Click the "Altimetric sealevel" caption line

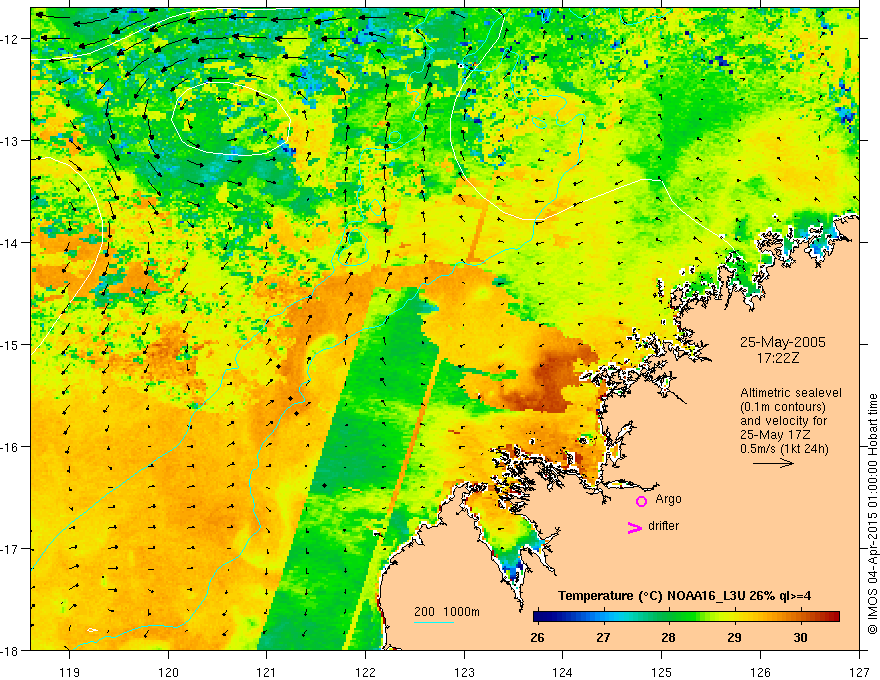(791, 393)
